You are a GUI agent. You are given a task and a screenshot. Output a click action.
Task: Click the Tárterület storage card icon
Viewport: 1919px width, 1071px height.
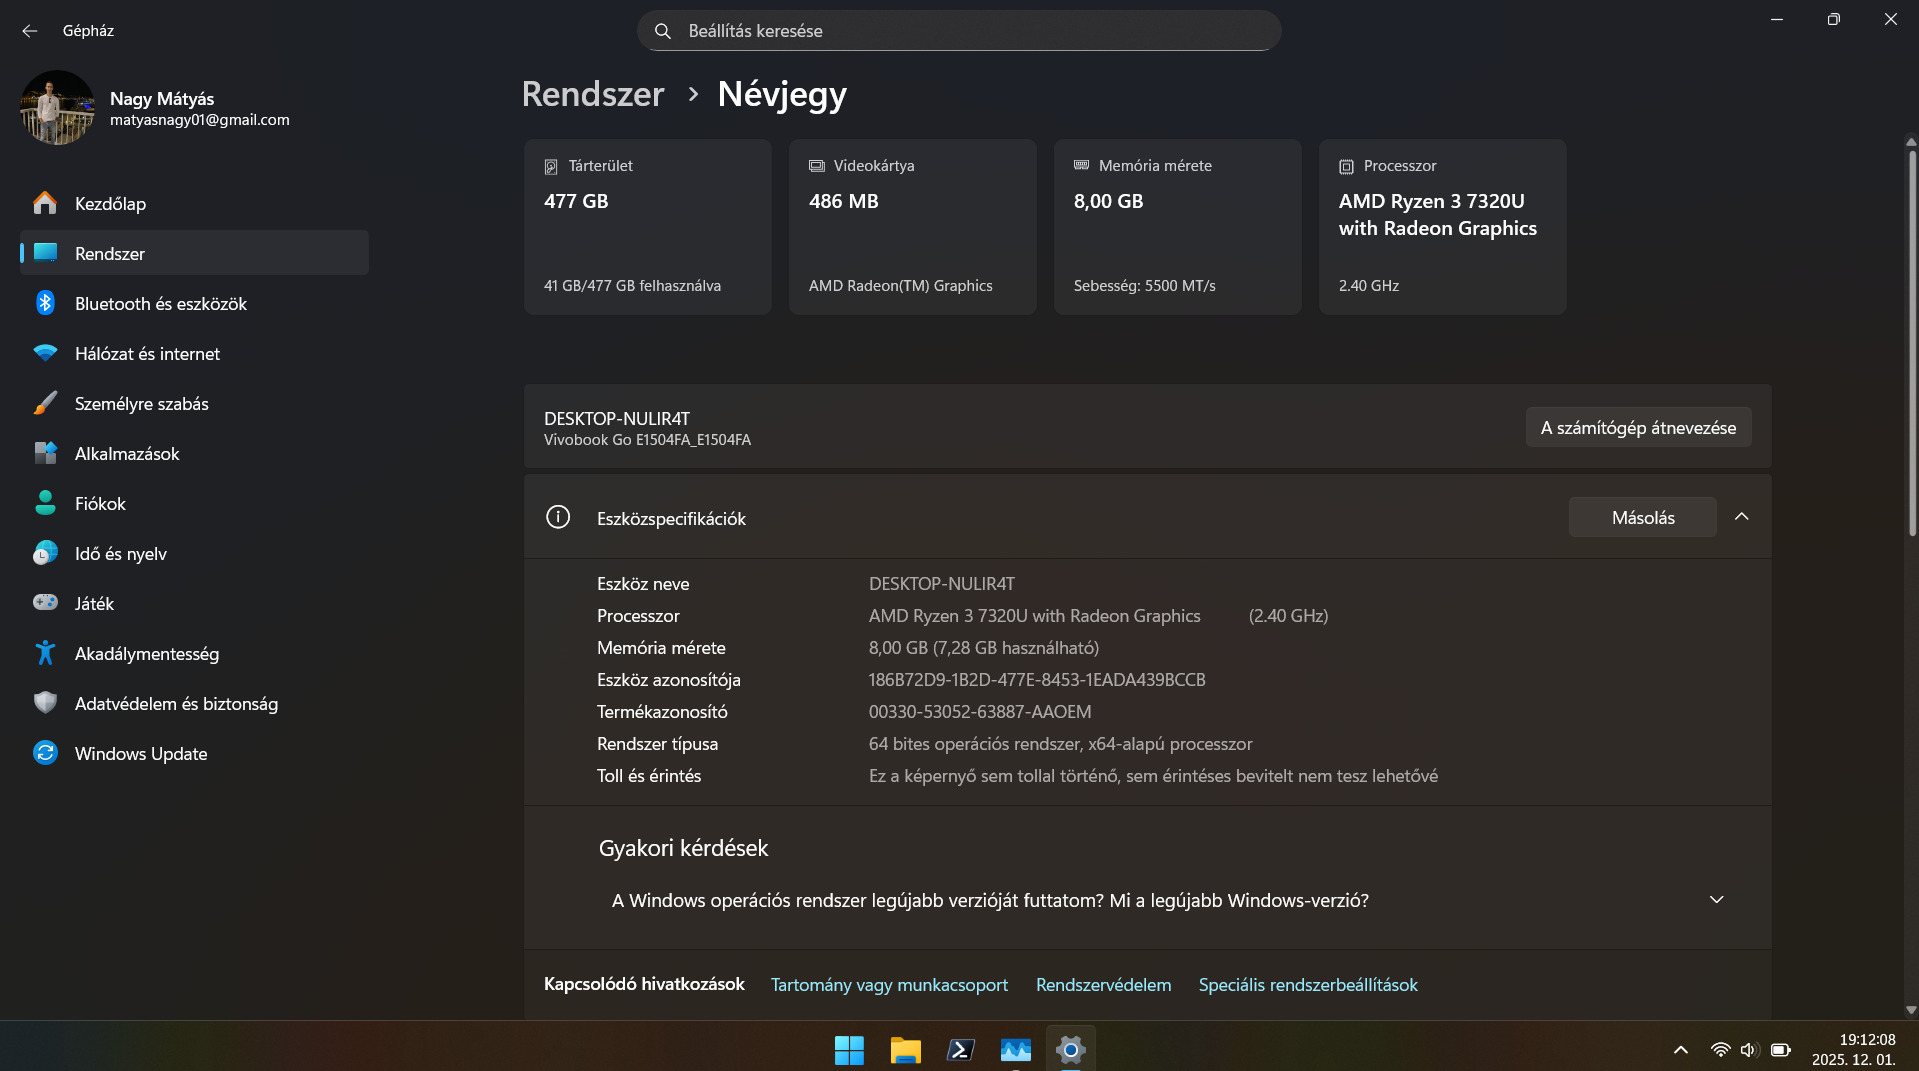(551, 166)
